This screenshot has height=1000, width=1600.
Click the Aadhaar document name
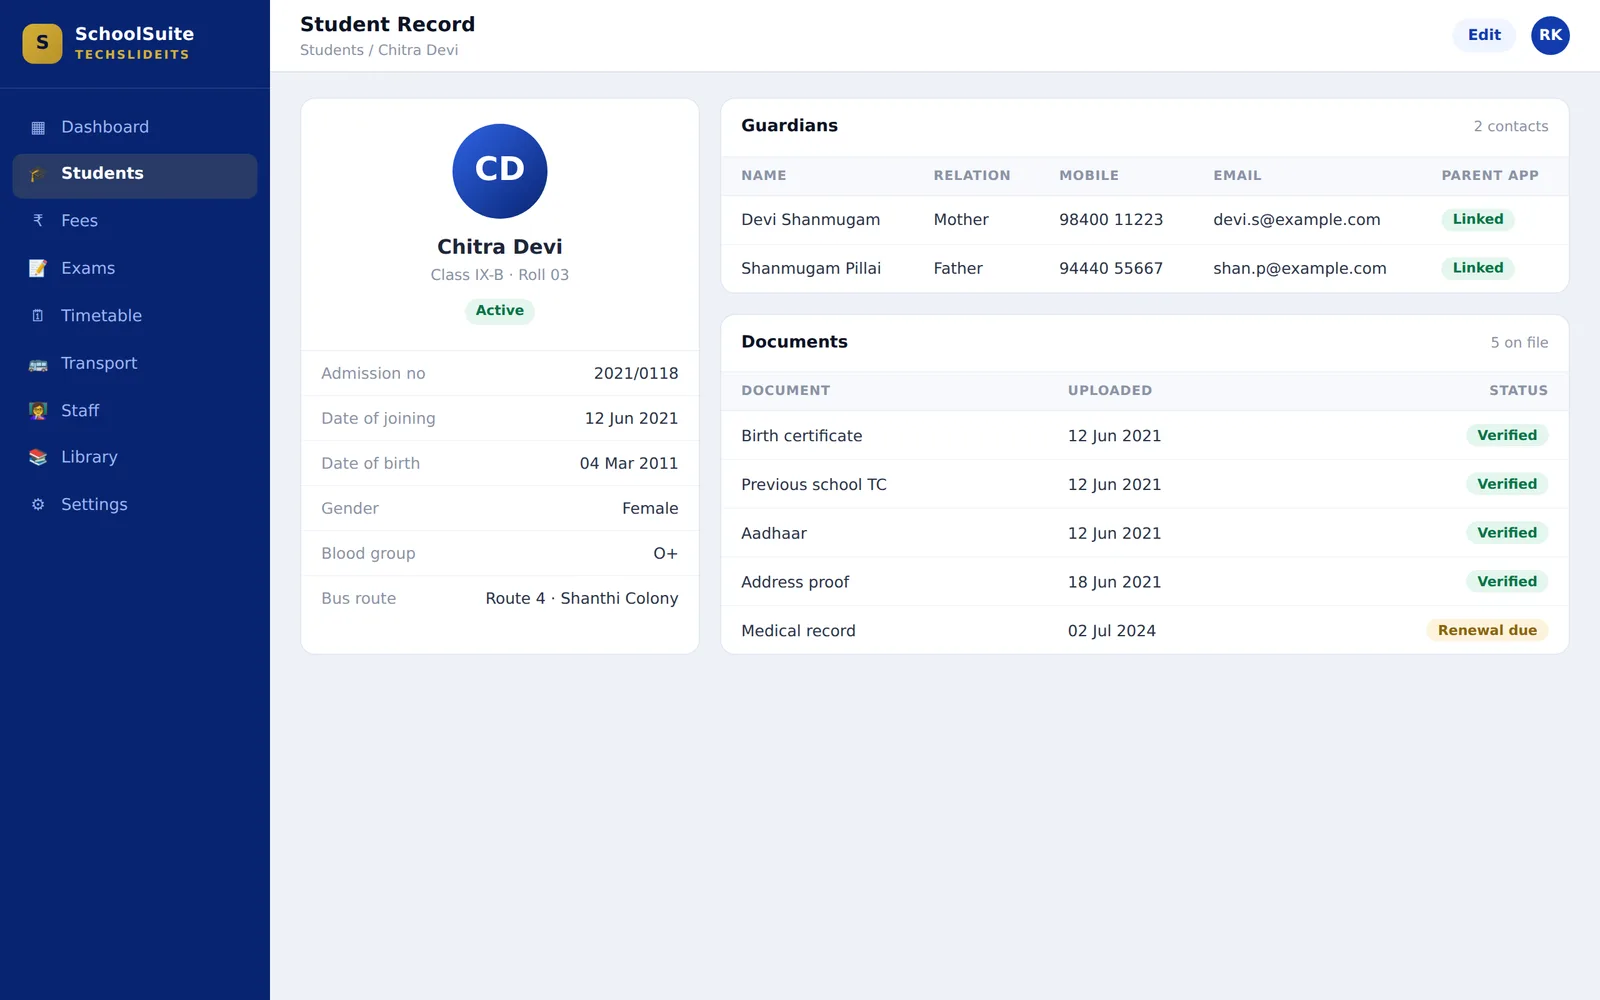tap(774, 534)
